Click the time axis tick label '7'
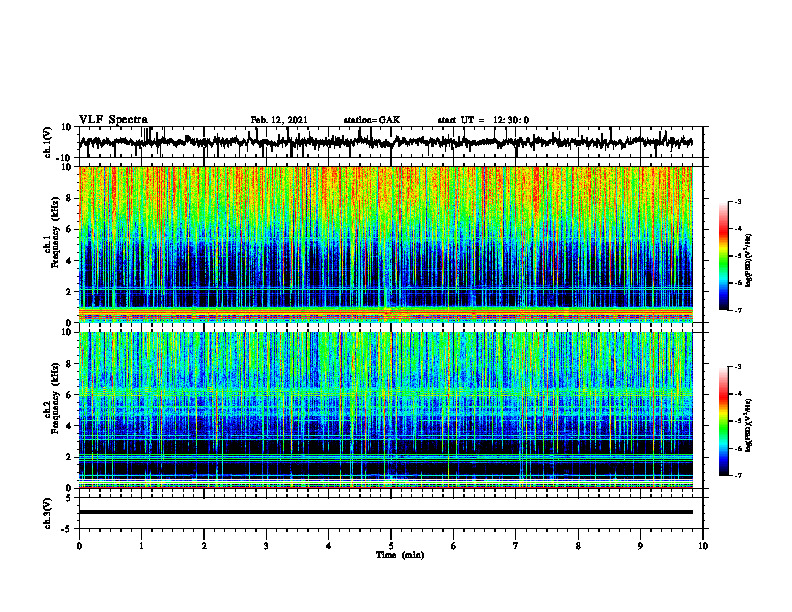The image size is (792, 612). coord(516,546)
